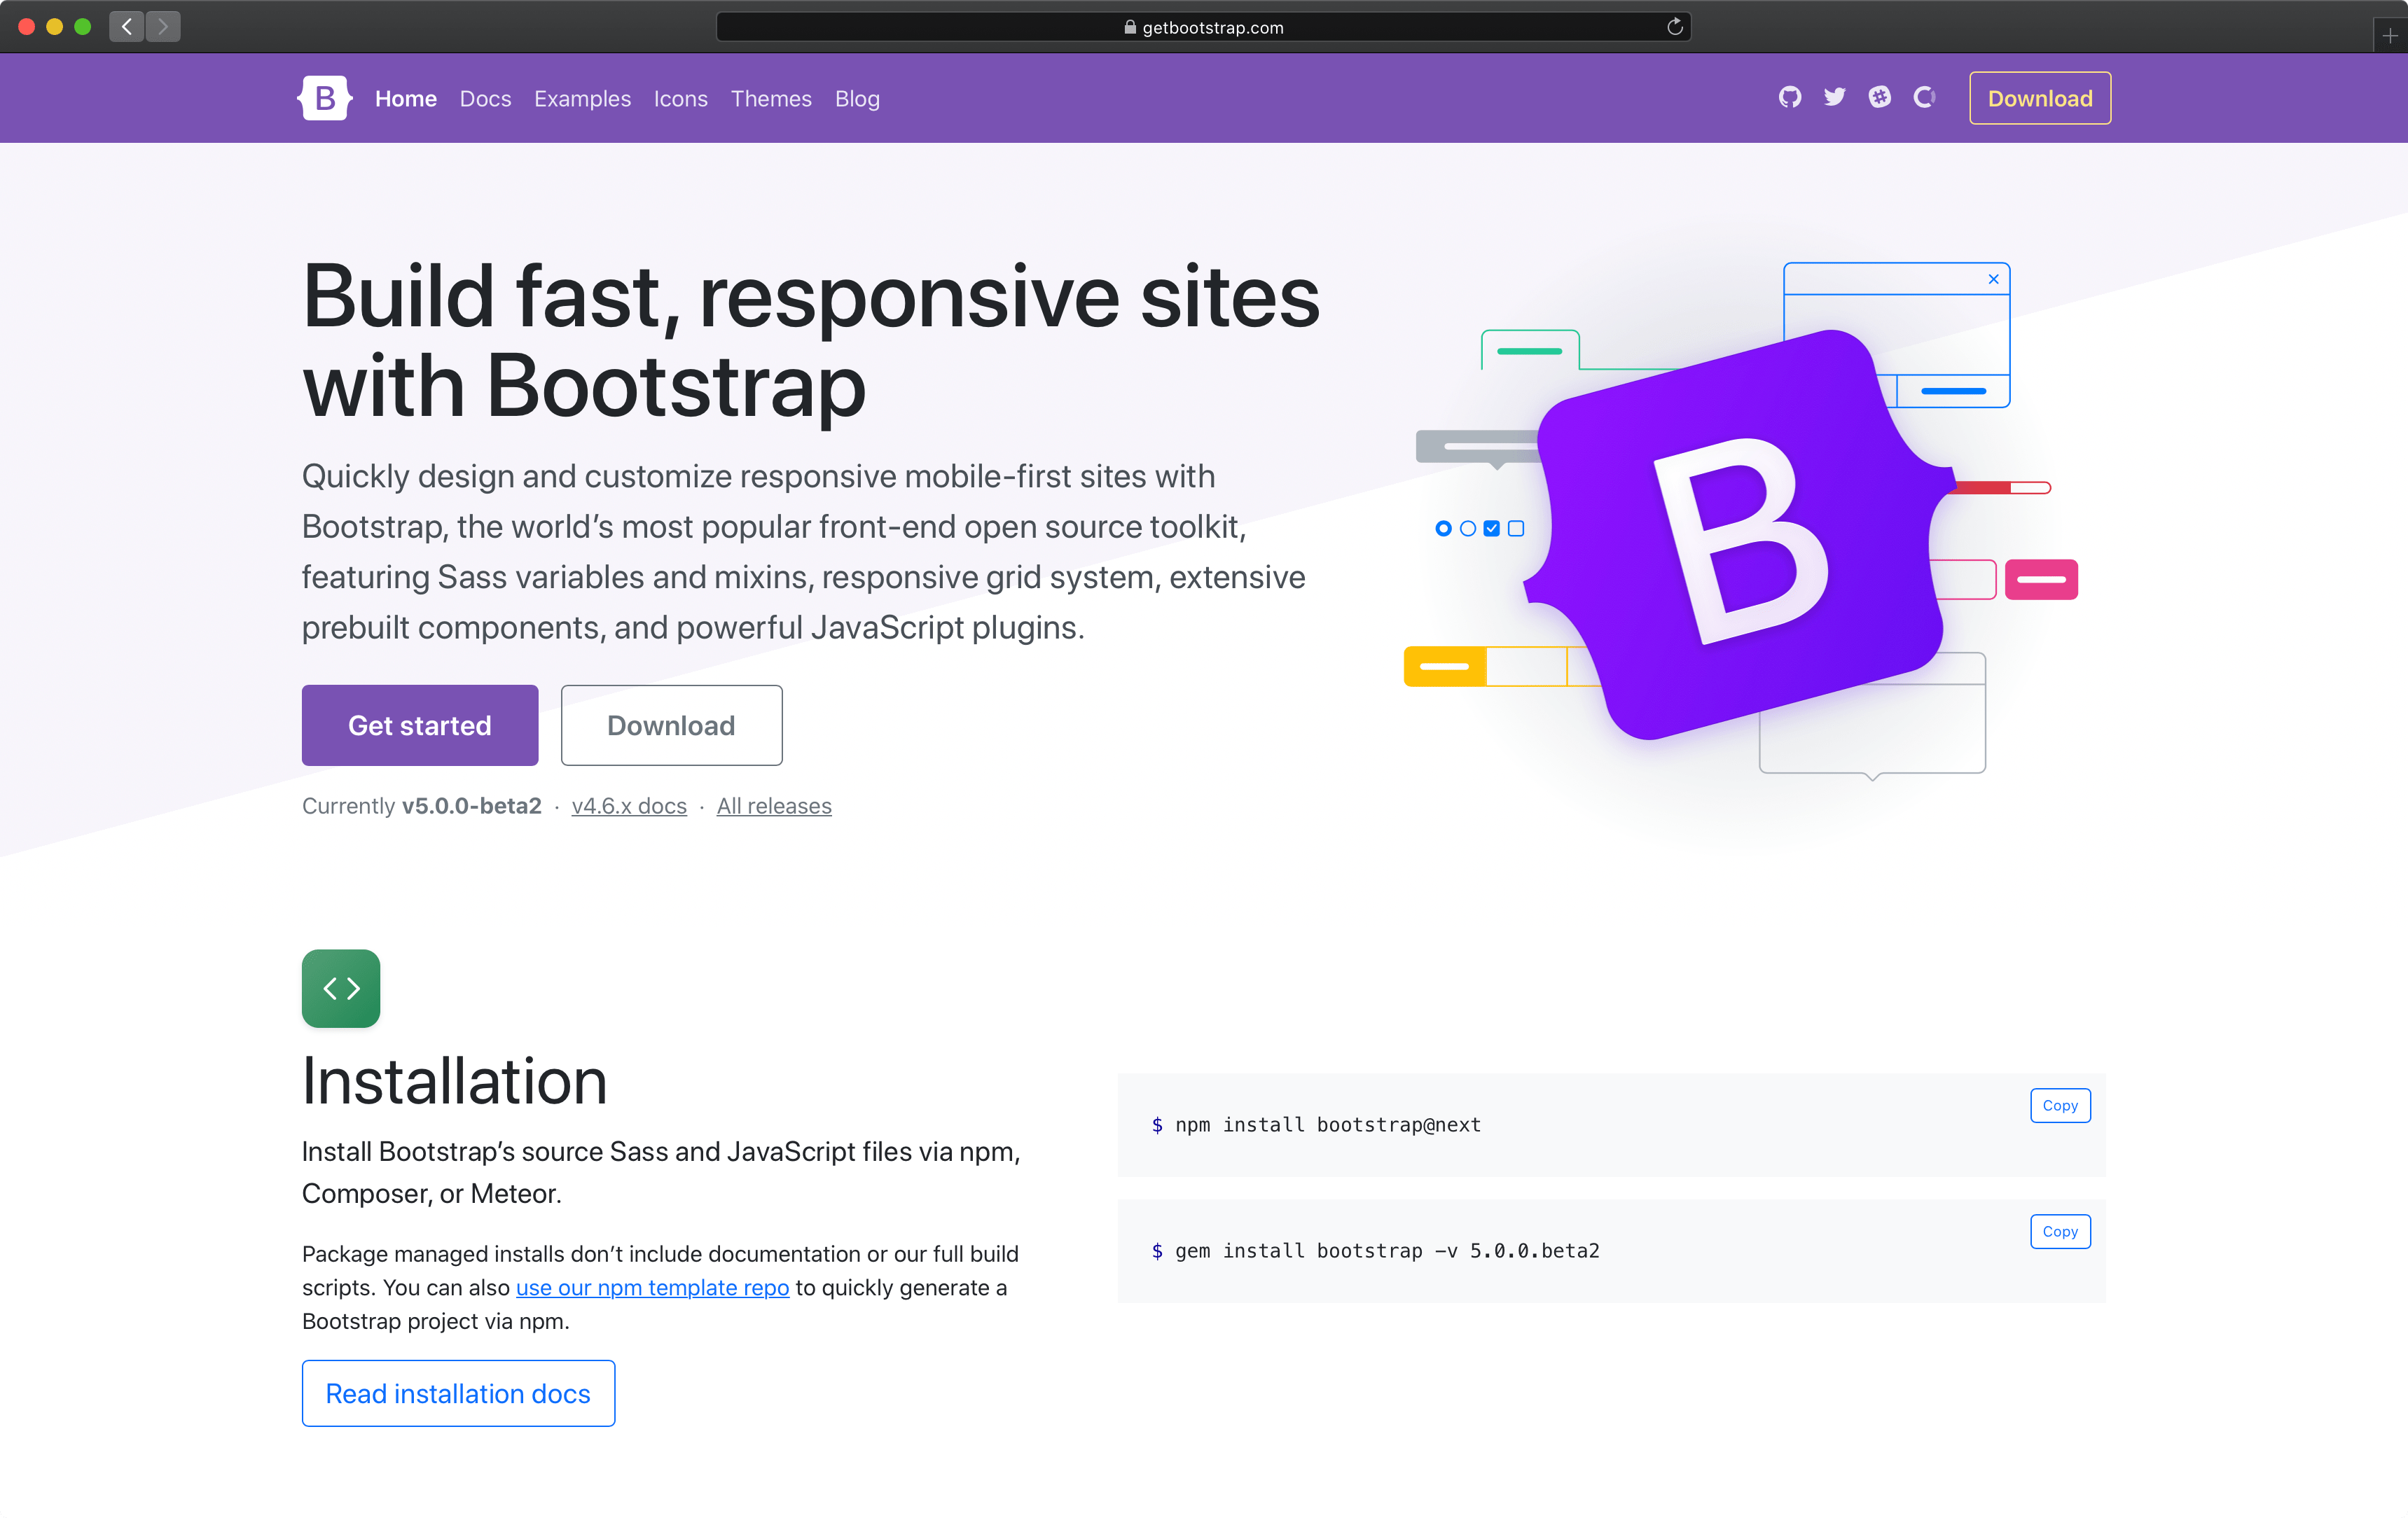The image size is (2408, 1518).
Task: Click the code bracket icon above Installation
Action: pyautogui.click(x=341, y=987)
